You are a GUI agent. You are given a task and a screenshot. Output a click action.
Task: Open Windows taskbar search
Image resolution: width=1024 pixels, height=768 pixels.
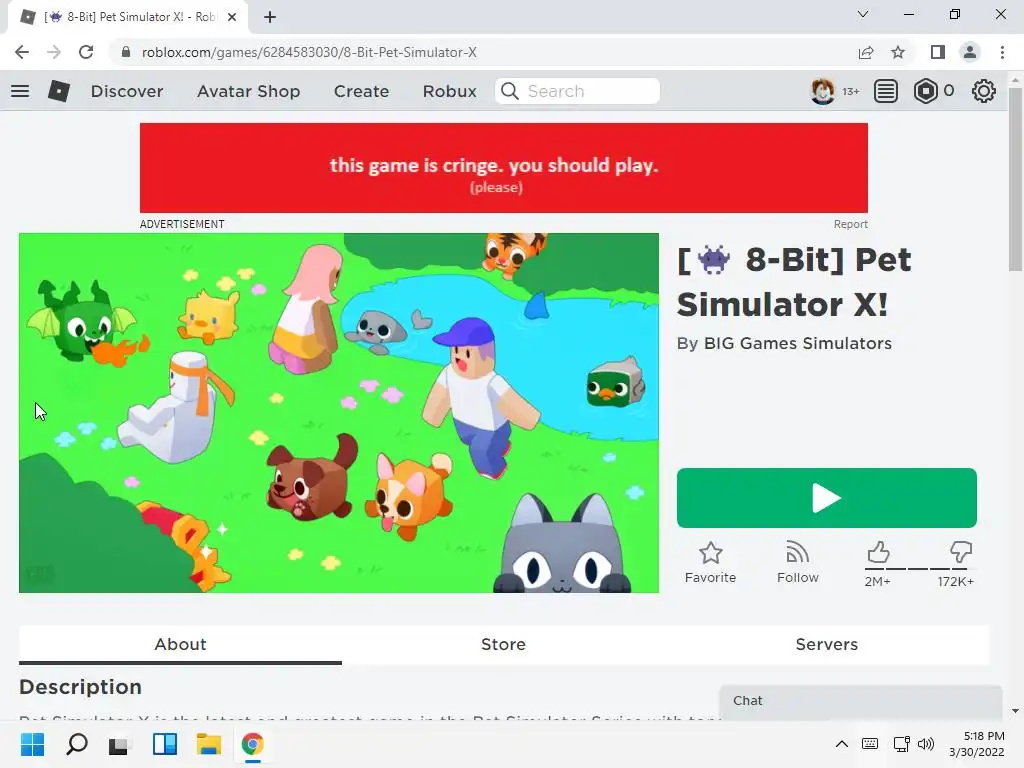coord(76,744)
